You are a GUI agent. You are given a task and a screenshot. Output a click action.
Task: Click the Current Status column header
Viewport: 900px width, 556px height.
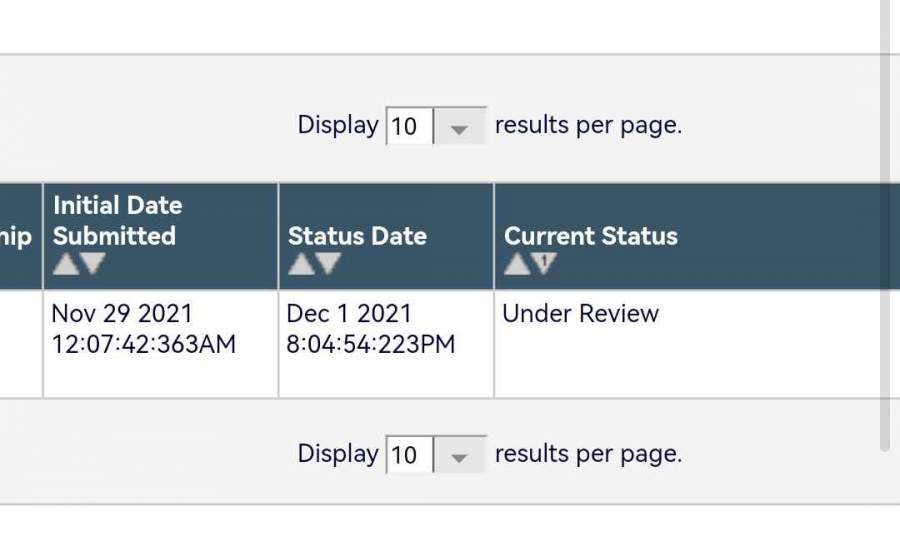[590, 236]
